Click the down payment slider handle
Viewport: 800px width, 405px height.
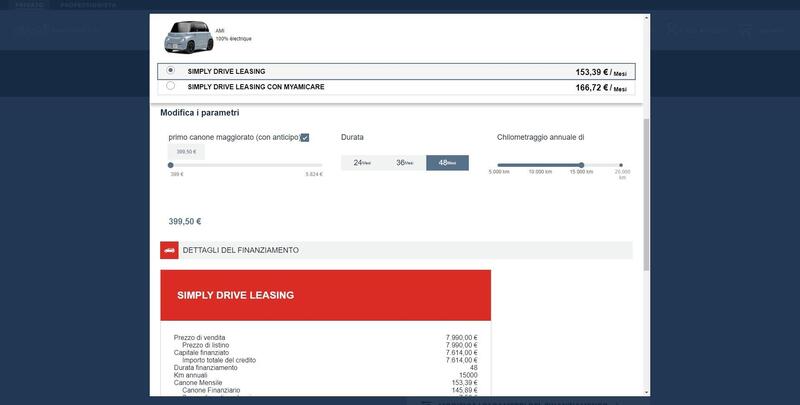[x=170, y=165]
